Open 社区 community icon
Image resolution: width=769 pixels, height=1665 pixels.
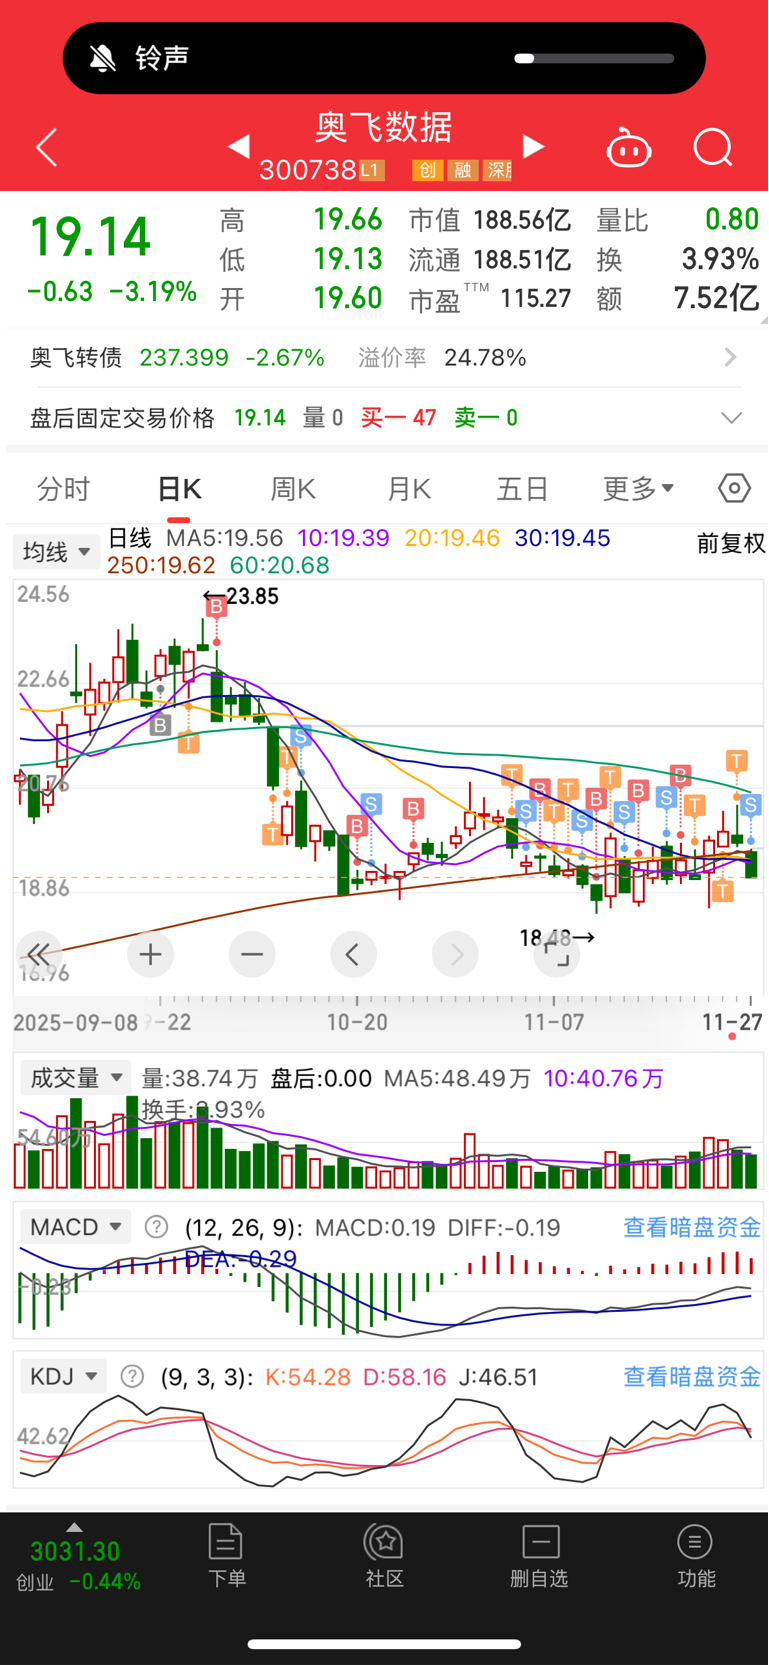(x=384, y=1556)
